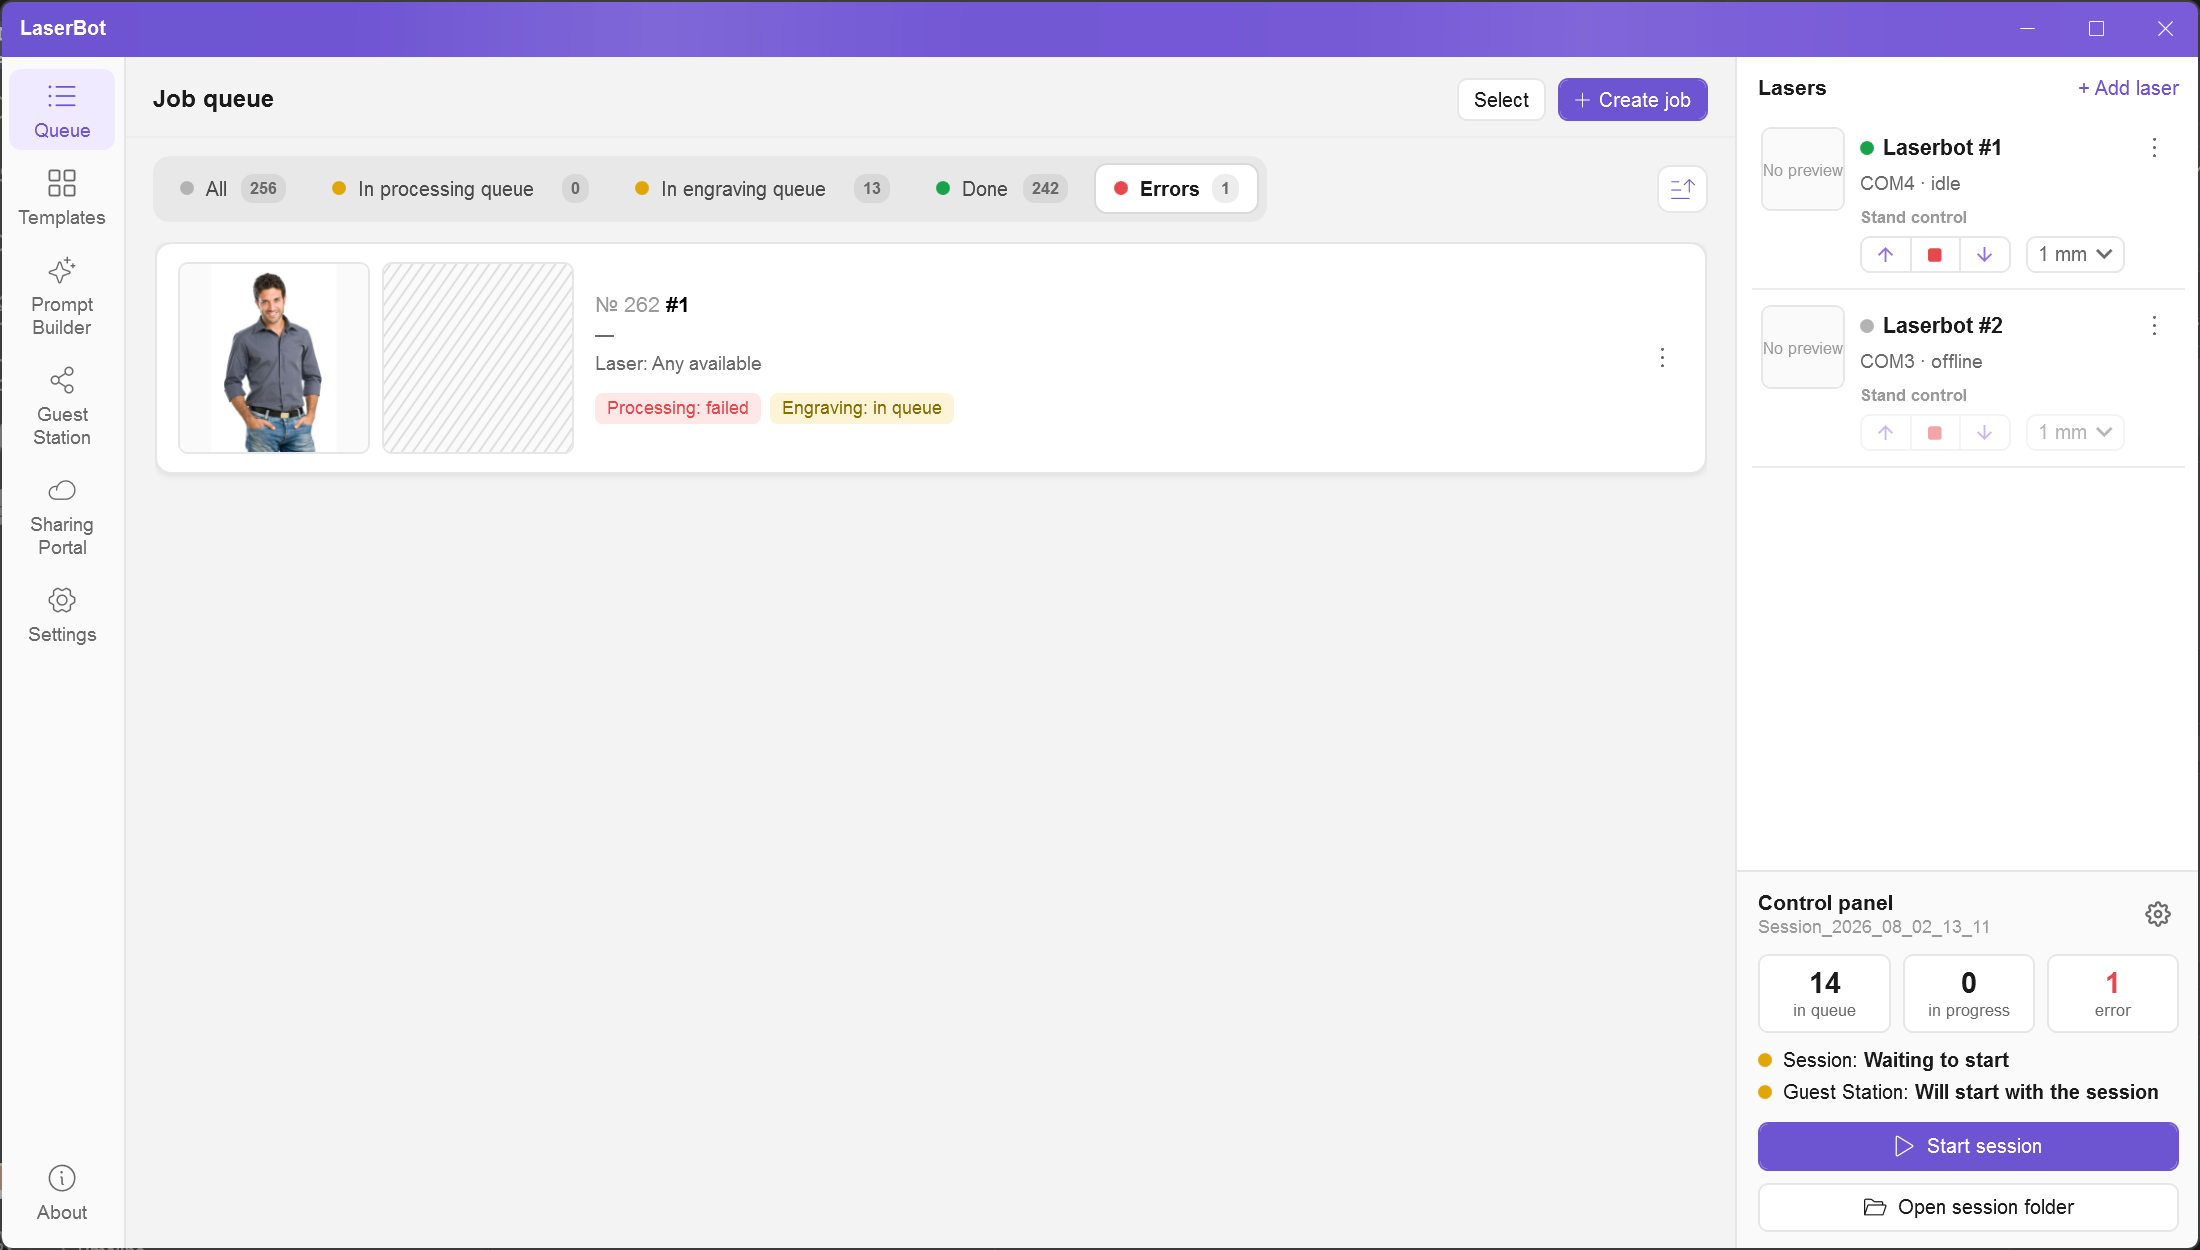The image size is (2200, 1250).
Task: Click Laserbot #1 No preview box
Action: point(1802,169)
